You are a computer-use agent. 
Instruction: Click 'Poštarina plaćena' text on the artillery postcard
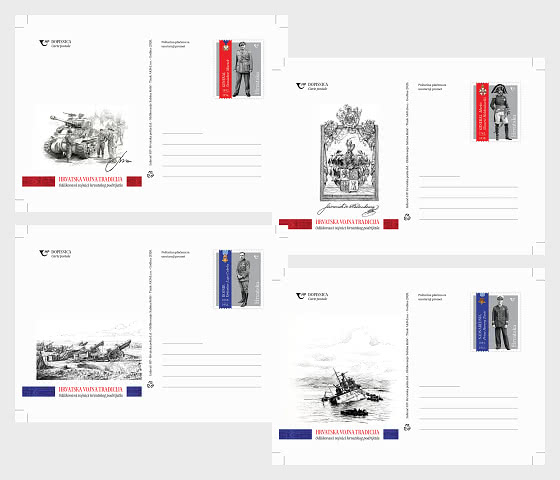[175, 252]
